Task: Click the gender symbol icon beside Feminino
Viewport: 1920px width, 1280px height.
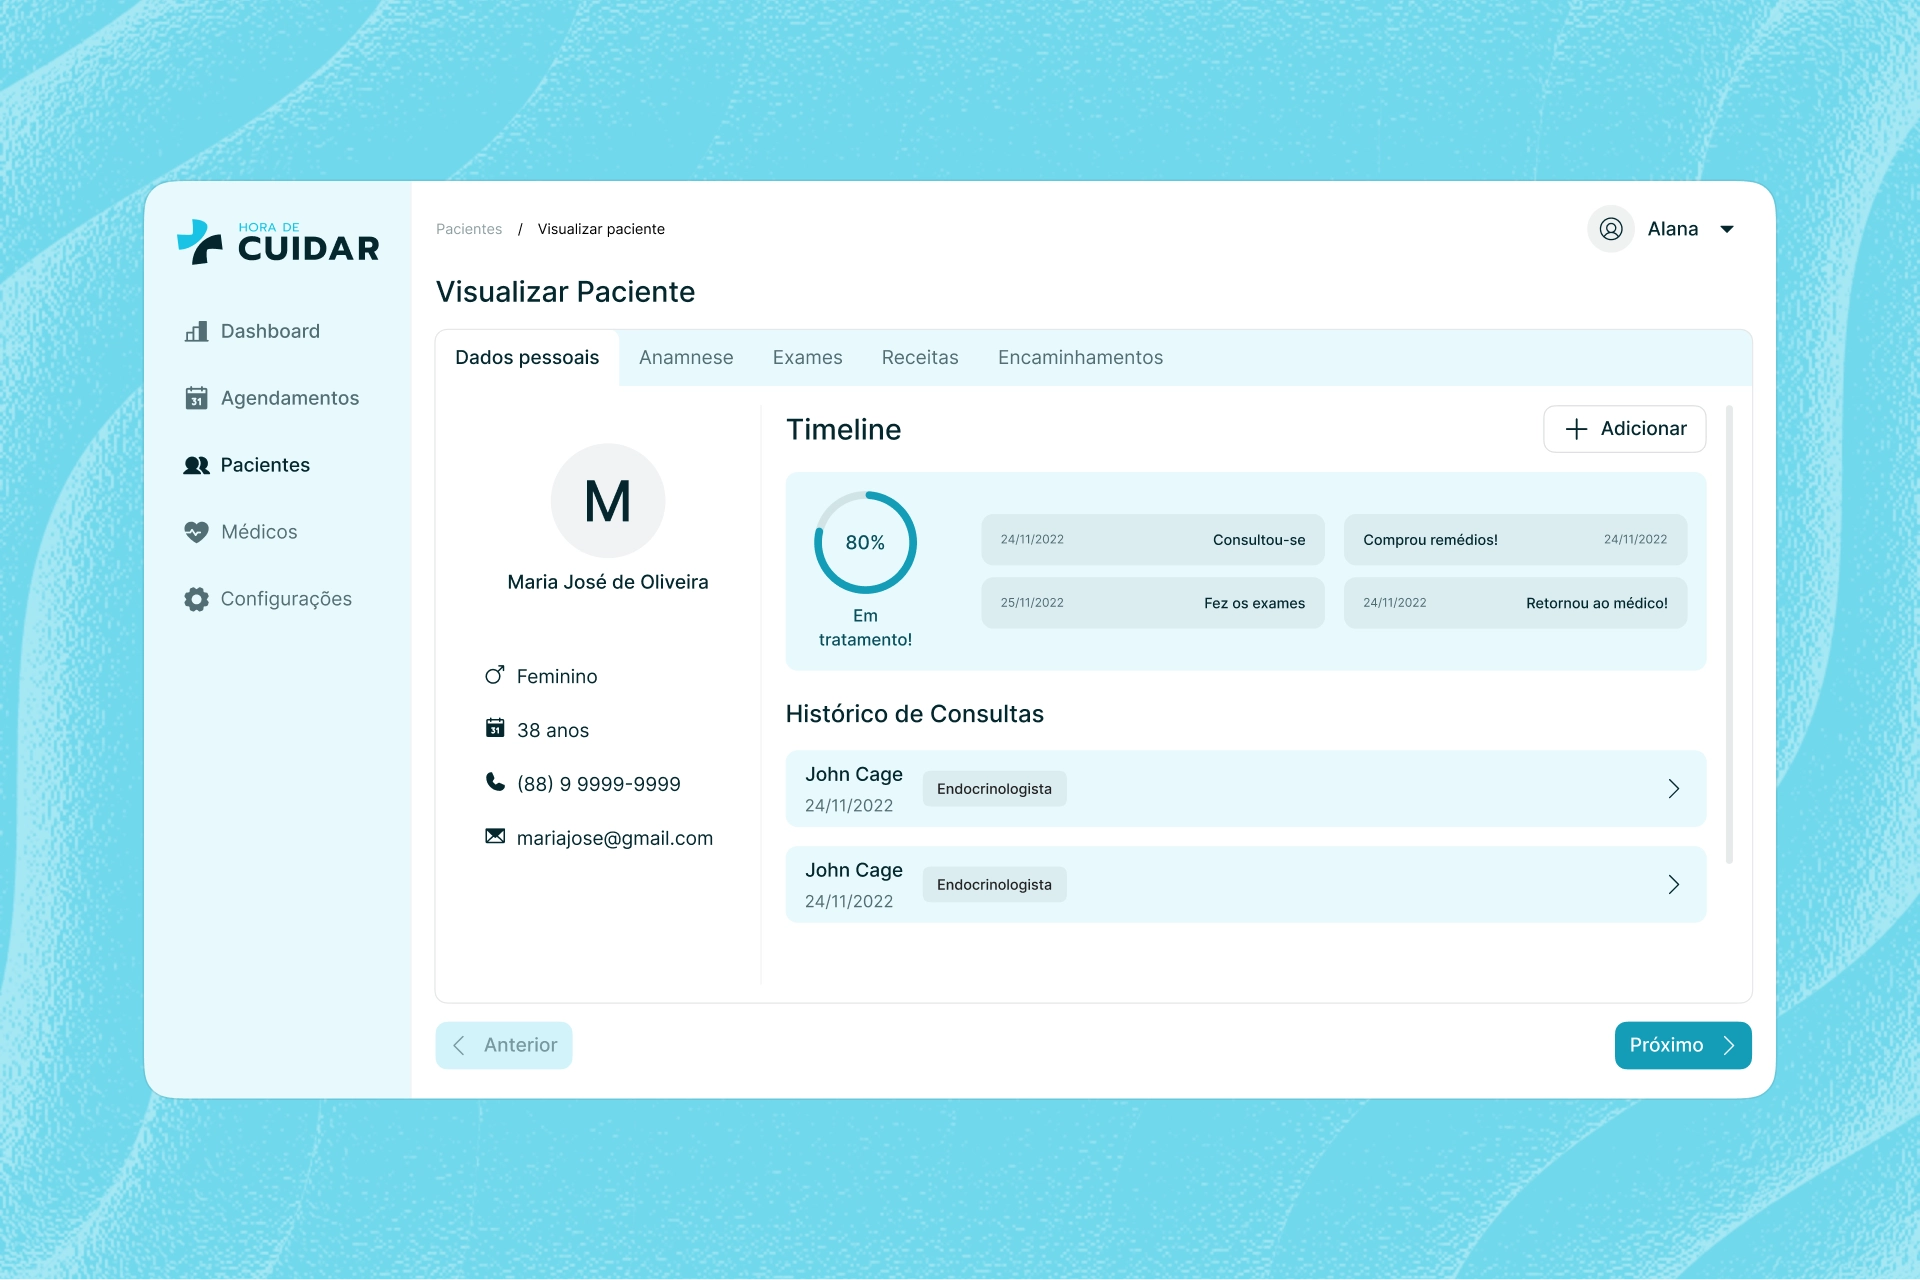Action: (x=494, y=676)
